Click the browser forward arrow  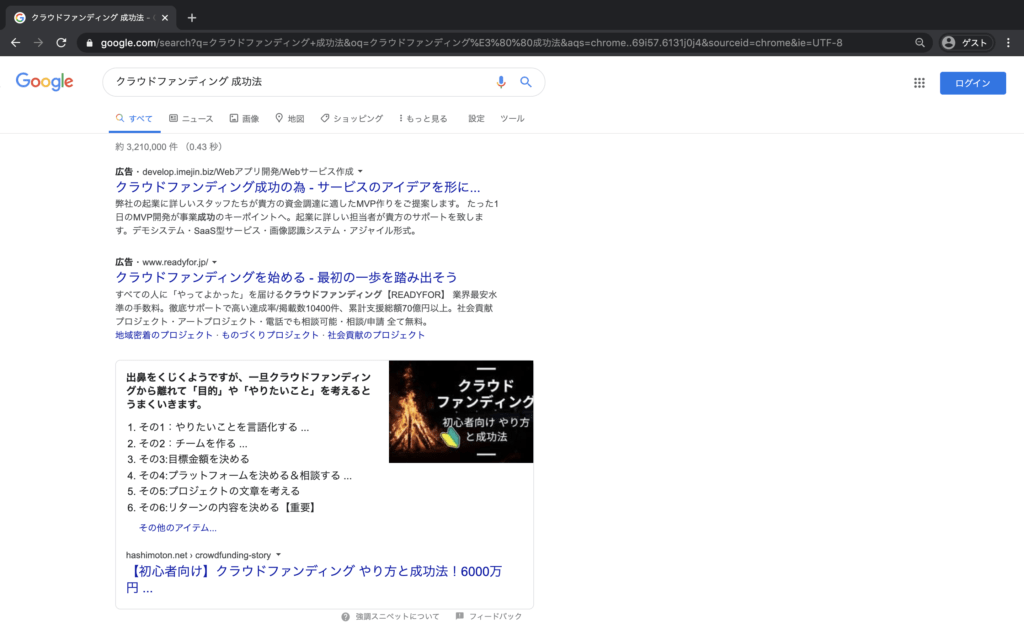(x=39, y=42)
